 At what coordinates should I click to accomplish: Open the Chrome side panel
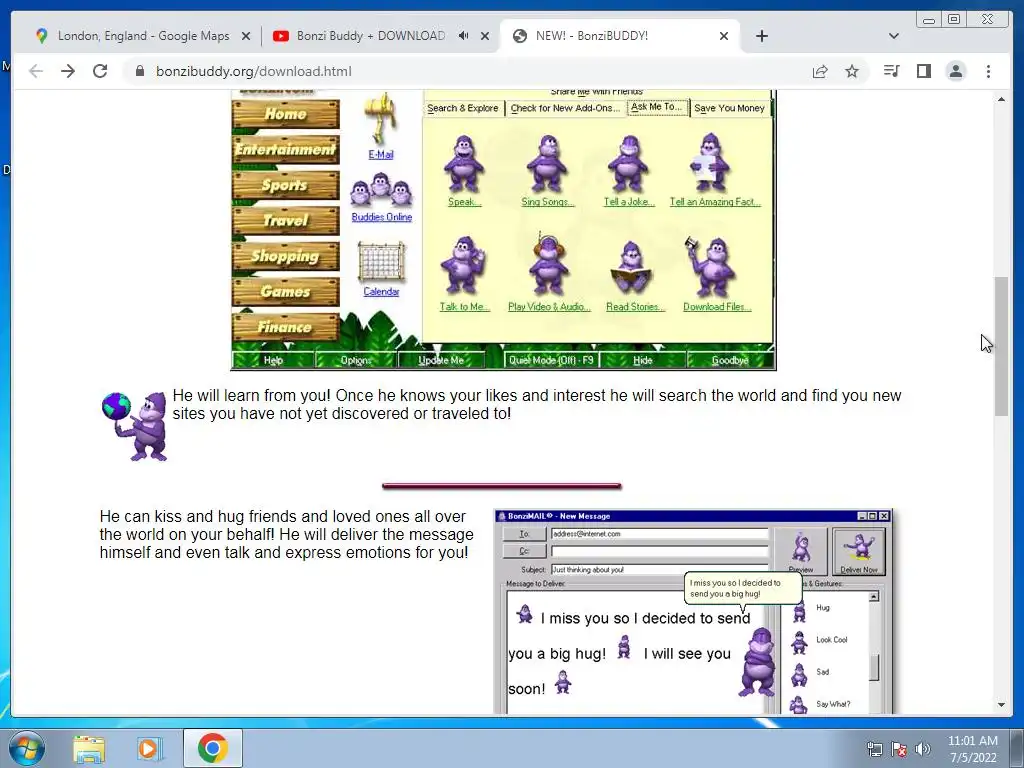(923, 71)
